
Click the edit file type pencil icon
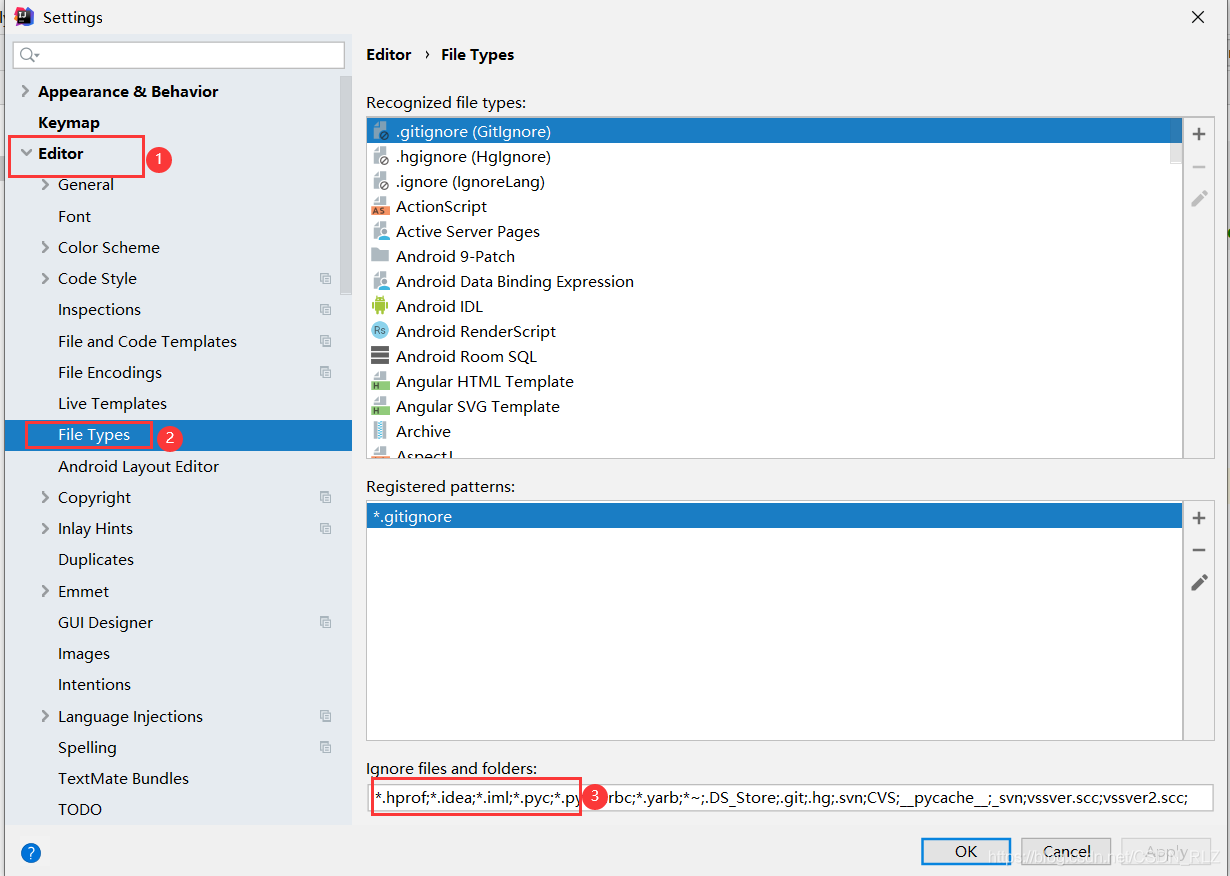(x=1199, y=198)
